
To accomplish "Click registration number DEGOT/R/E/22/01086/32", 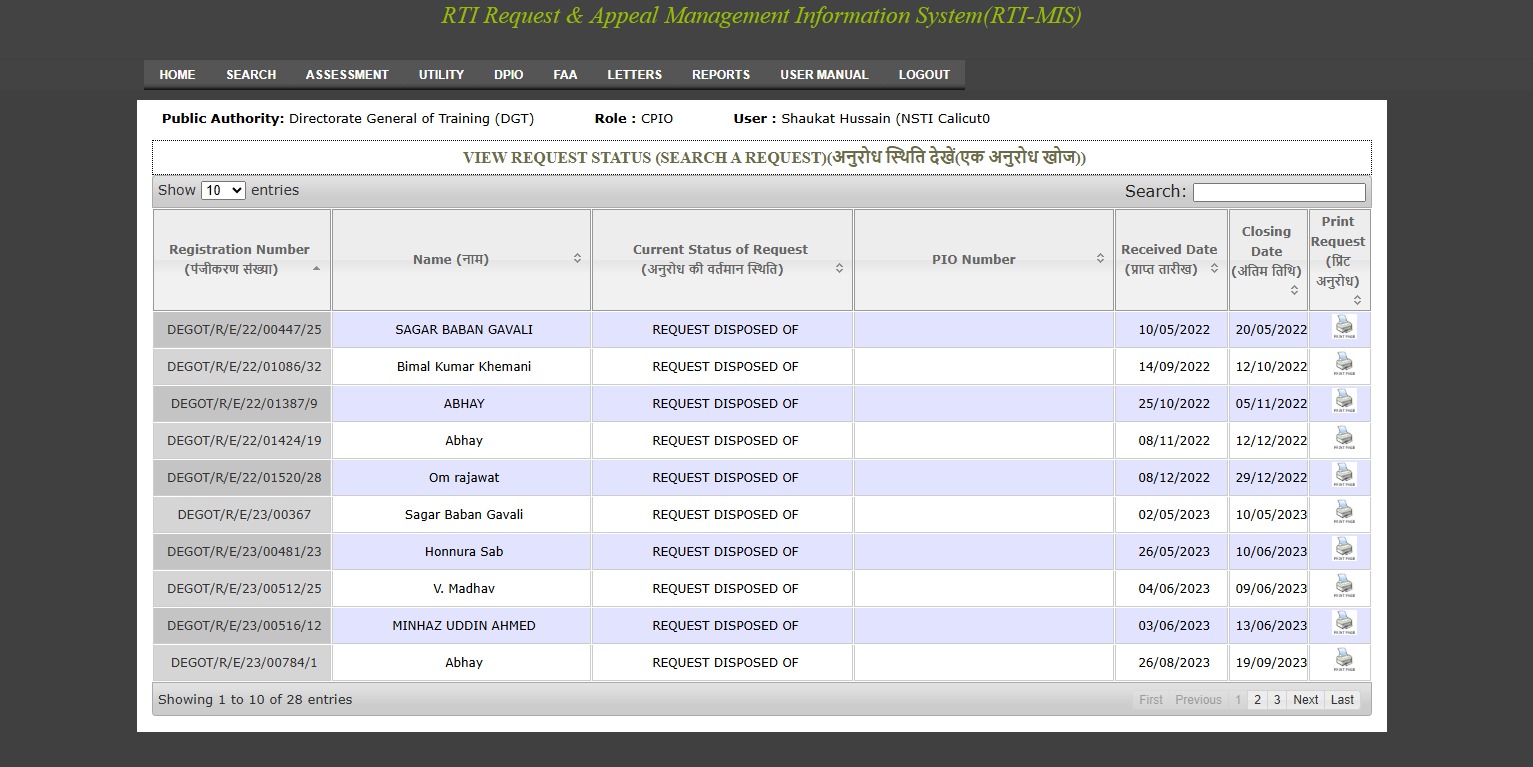I will 244,366.
